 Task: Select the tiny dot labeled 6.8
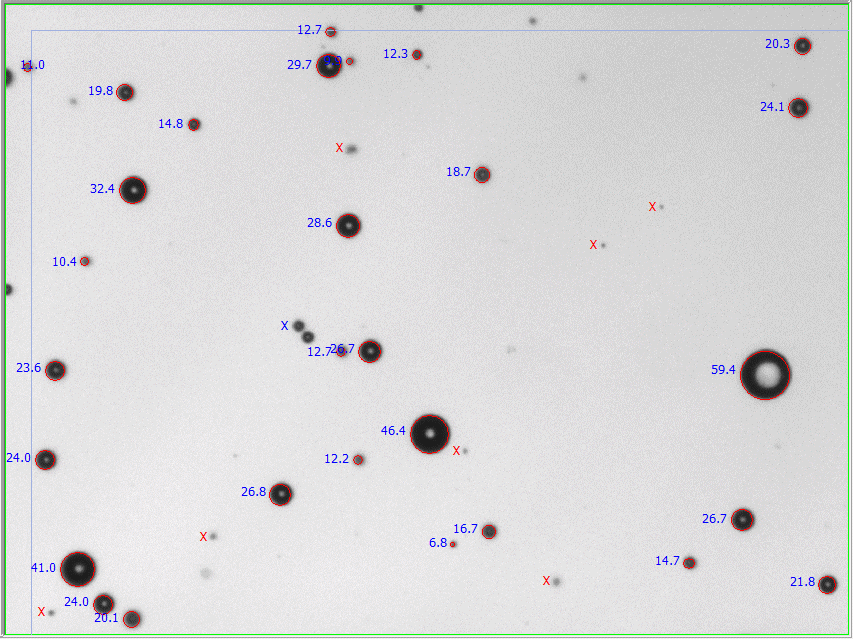[x=453, y=544]
